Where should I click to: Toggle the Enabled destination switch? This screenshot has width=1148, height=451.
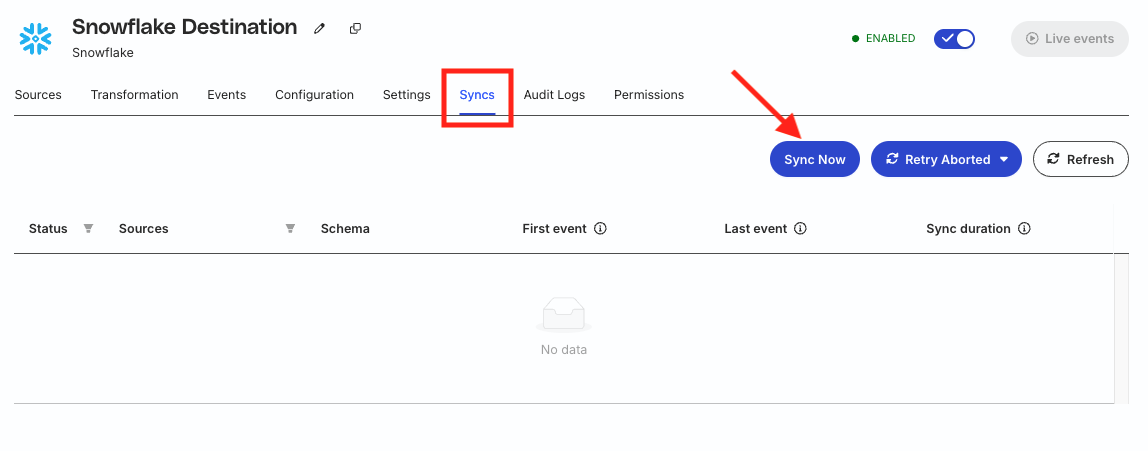coord(954,39)
